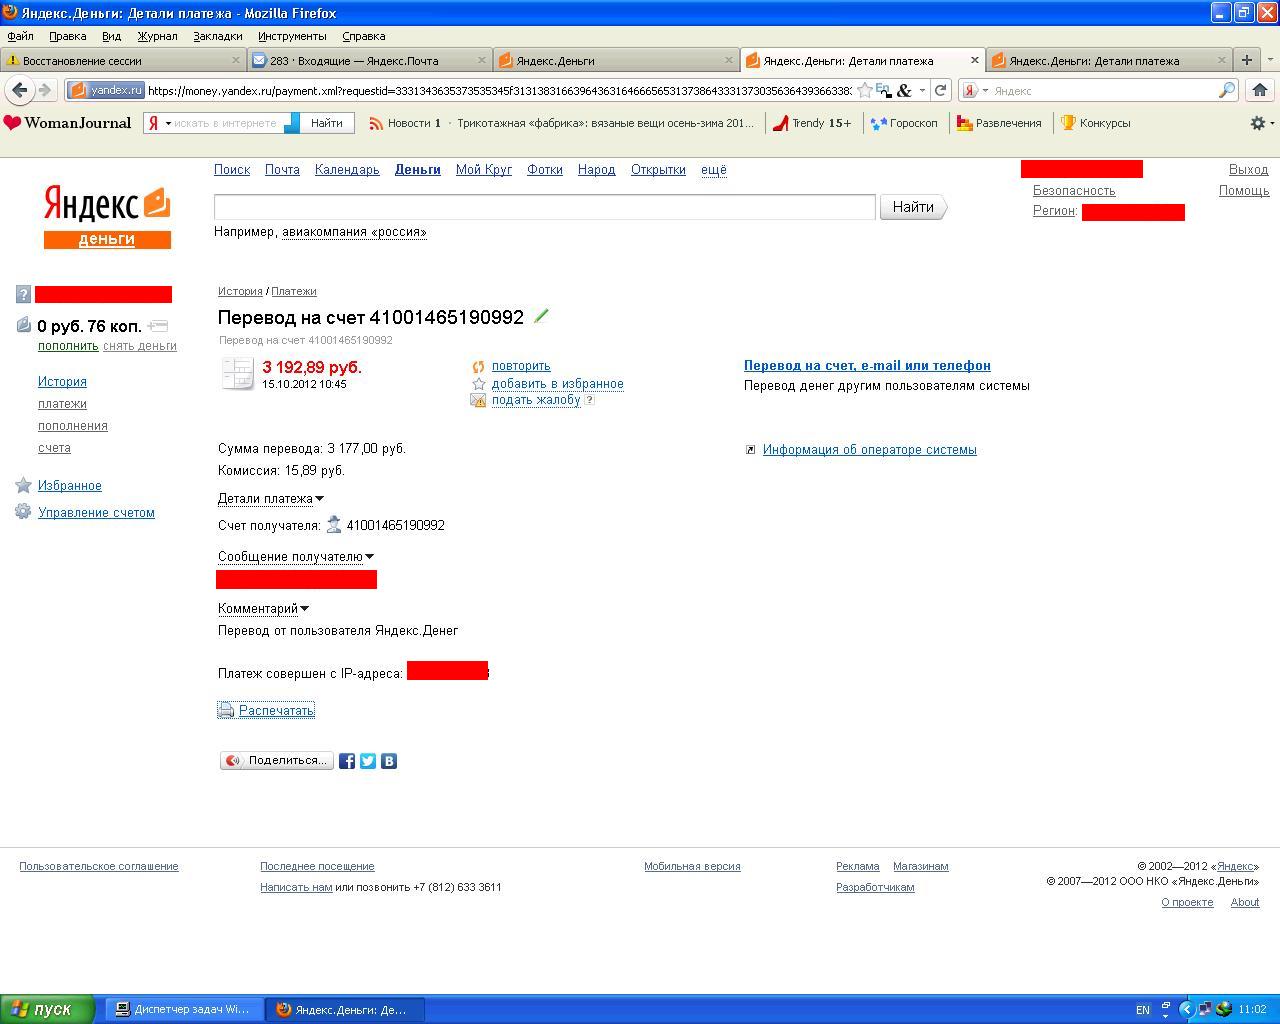Click the help question mark after подать жалобу
Image resolution: width=1280 pixels, height=1024 pixels.
[x=589, y=399]
